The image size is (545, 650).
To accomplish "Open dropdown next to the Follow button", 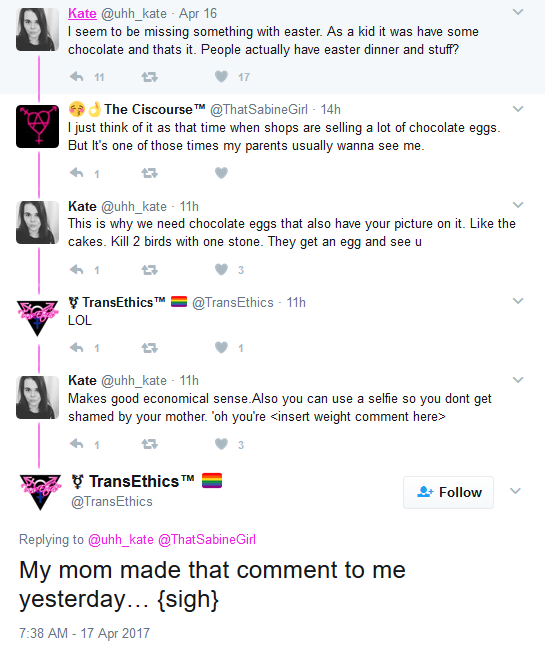I will [515, 491].
